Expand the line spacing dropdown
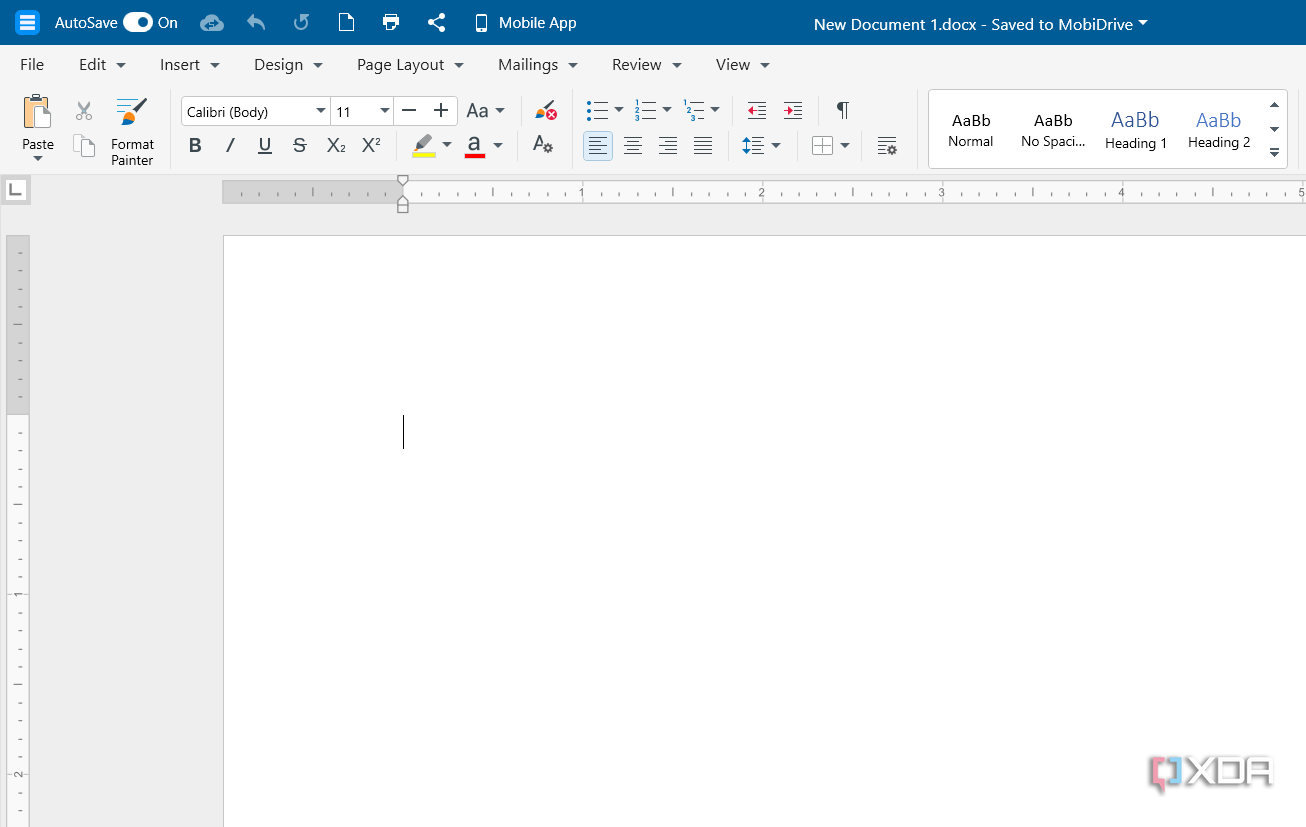This screenshot has width=1306, height=827. pos(776,145)
